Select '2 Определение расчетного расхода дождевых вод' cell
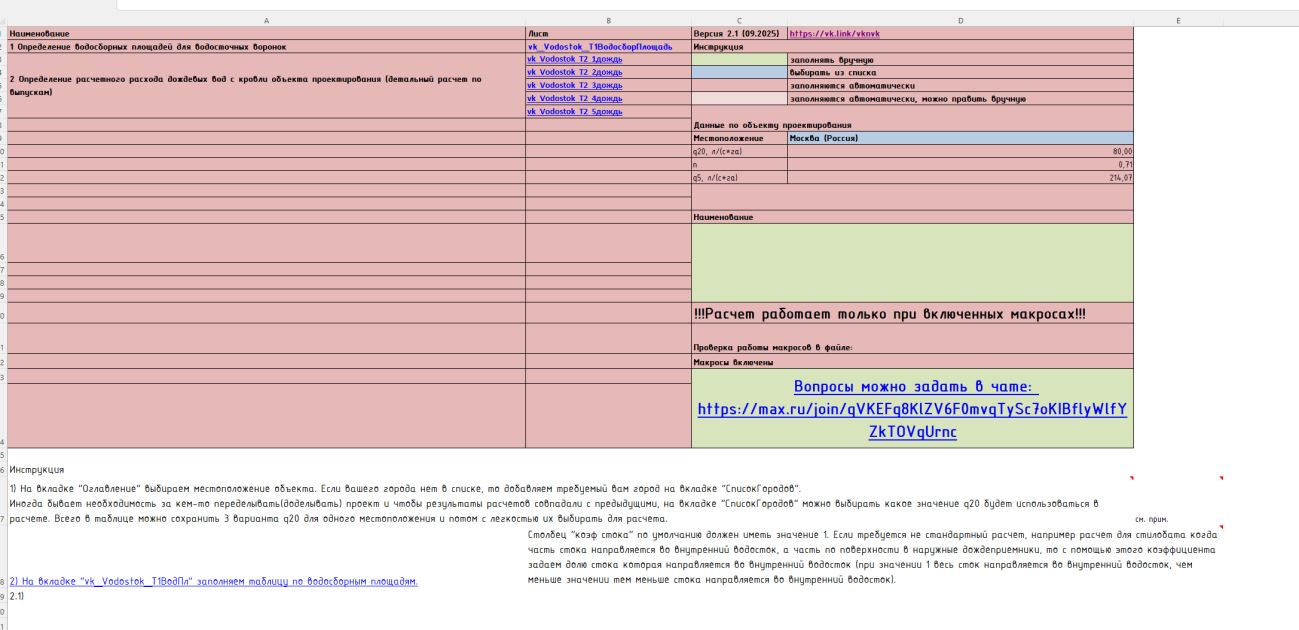The width and height of the screenshot is (1299, 630). [266, 85]
